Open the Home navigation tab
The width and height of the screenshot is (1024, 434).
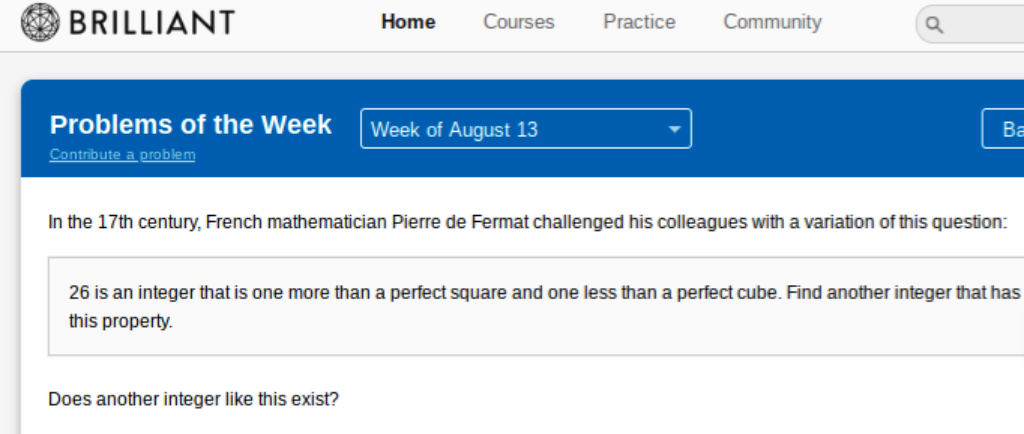click(408, 22)
